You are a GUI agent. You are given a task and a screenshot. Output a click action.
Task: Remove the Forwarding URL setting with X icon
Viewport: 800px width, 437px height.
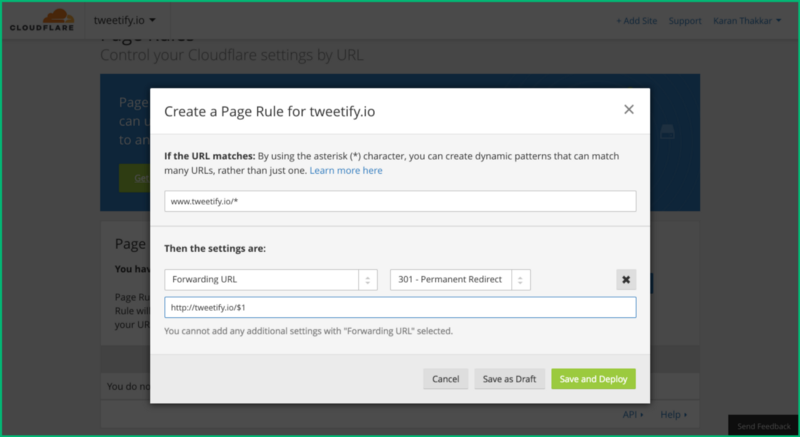(626, 279)
